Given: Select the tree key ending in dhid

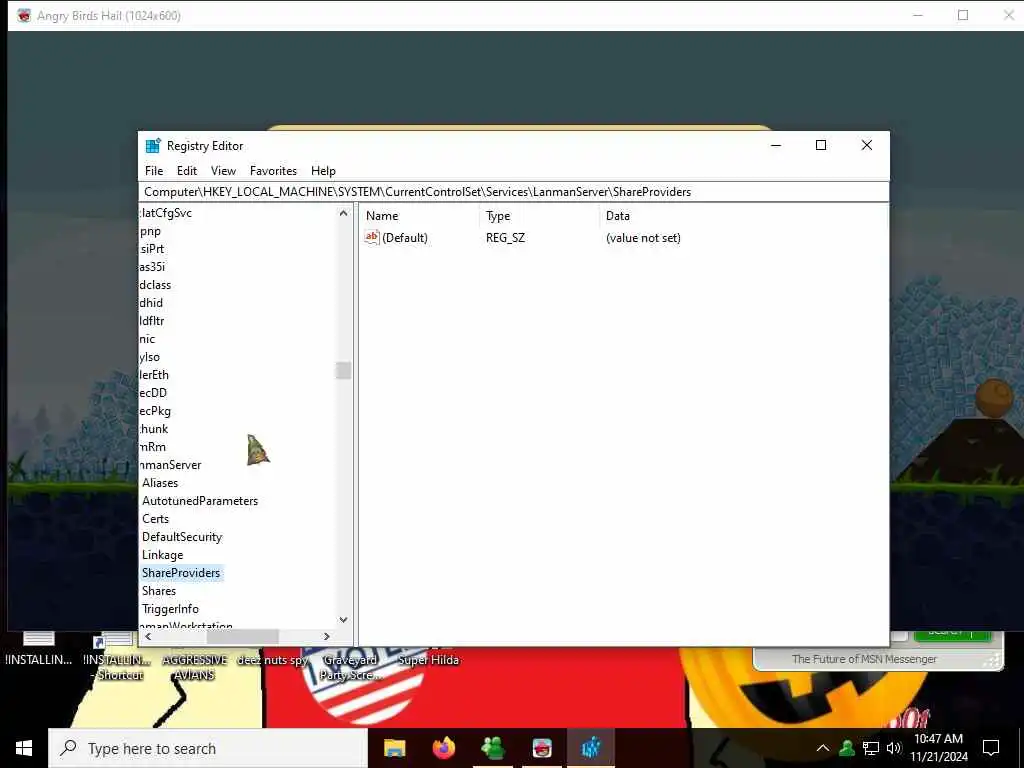Looking at the screenshot, I should click(x=151, y=303).
